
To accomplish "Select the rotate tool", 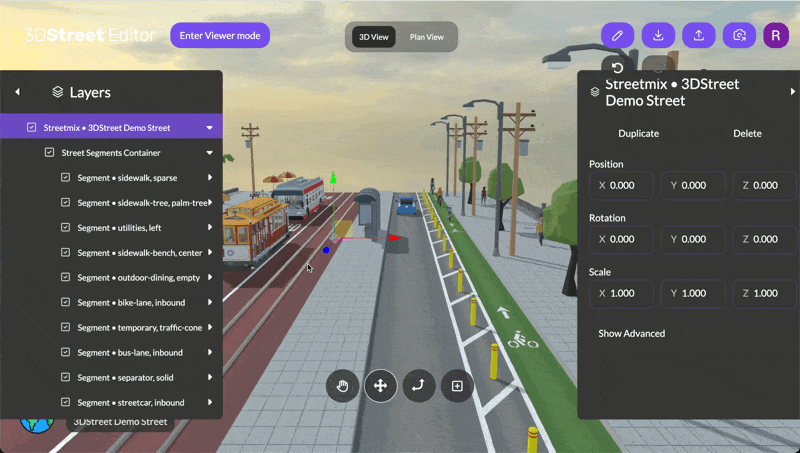I will point(419,385).
